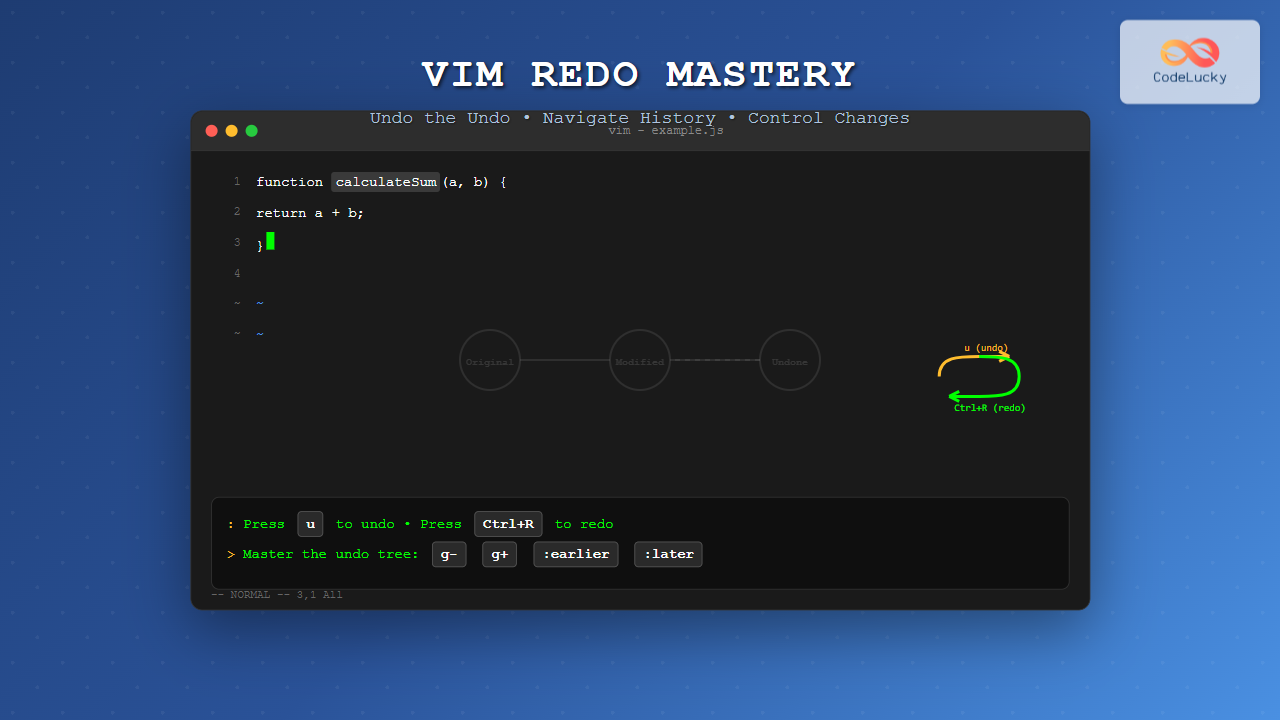Click the g+ key button
The image size is (1280, 720).
[499, 554]
